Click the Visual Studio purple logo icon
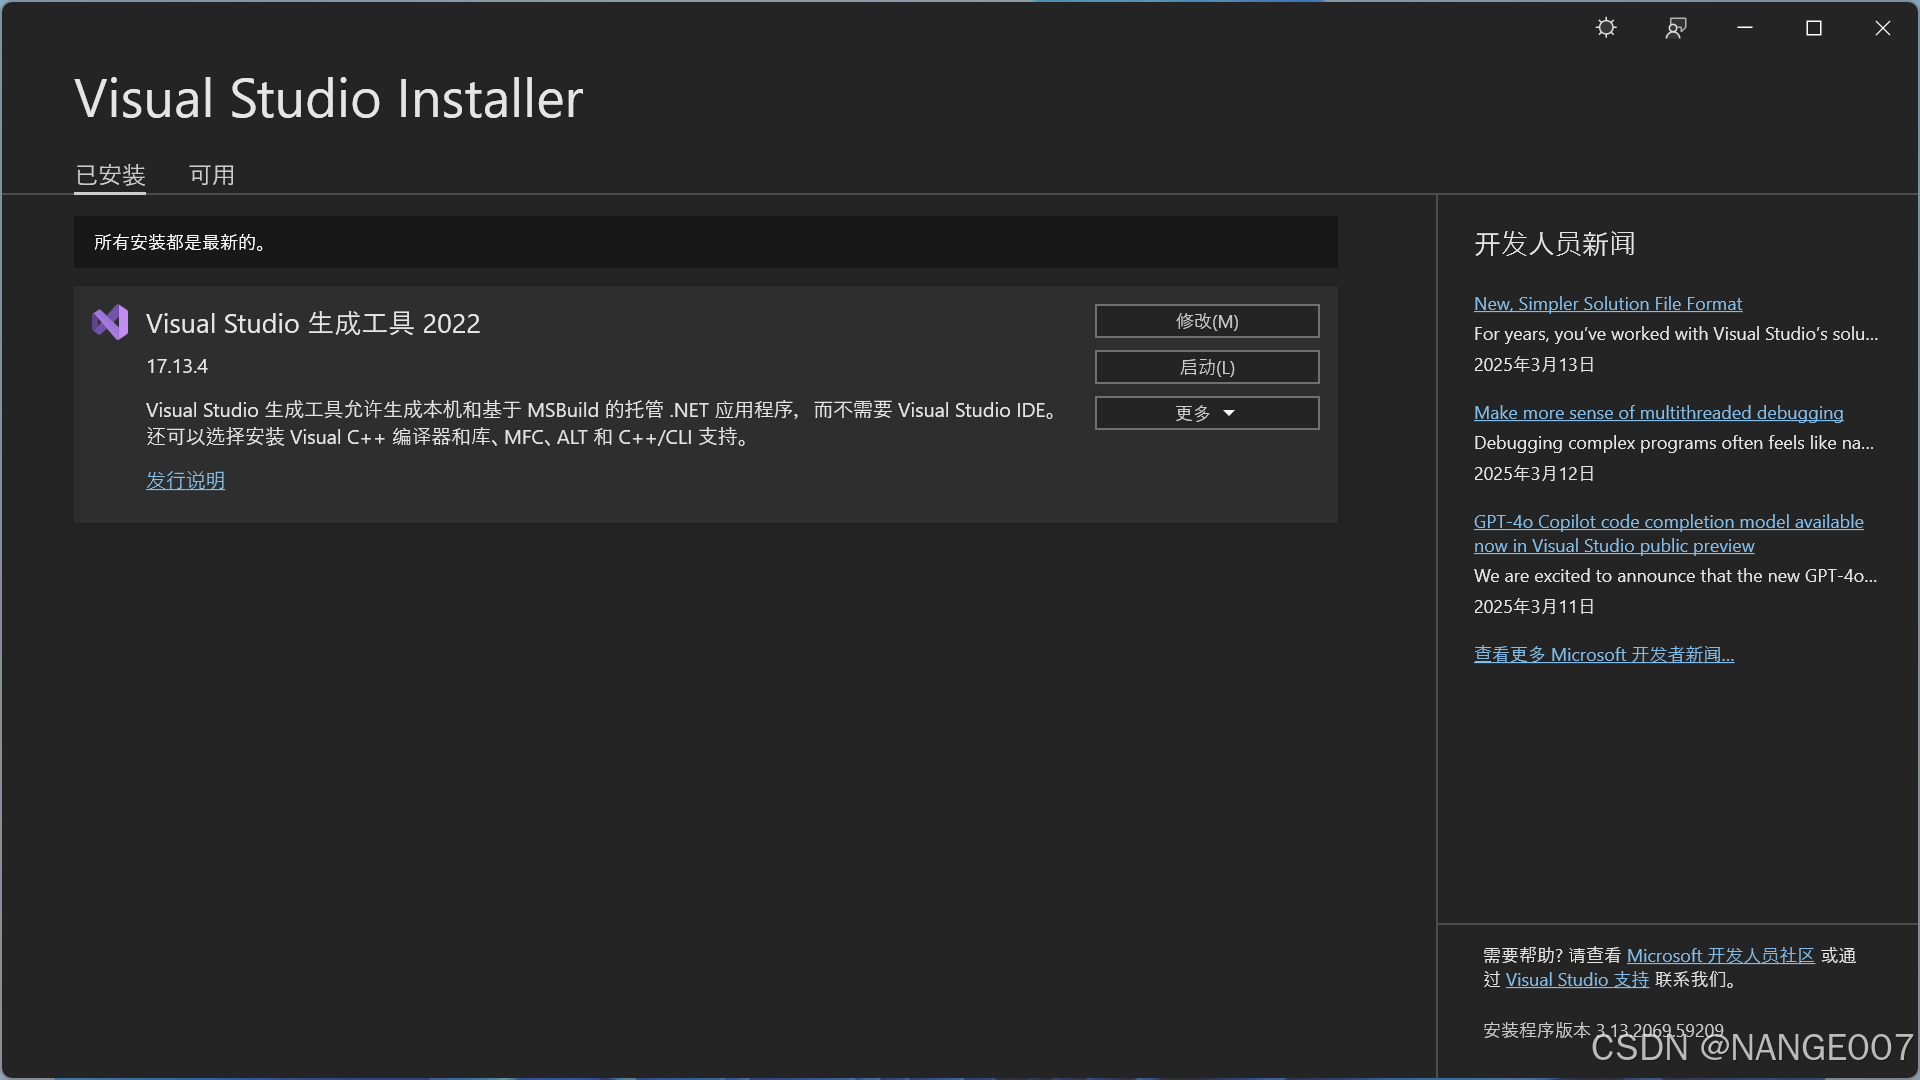Screen dimensions: 1920x1080 110,322
